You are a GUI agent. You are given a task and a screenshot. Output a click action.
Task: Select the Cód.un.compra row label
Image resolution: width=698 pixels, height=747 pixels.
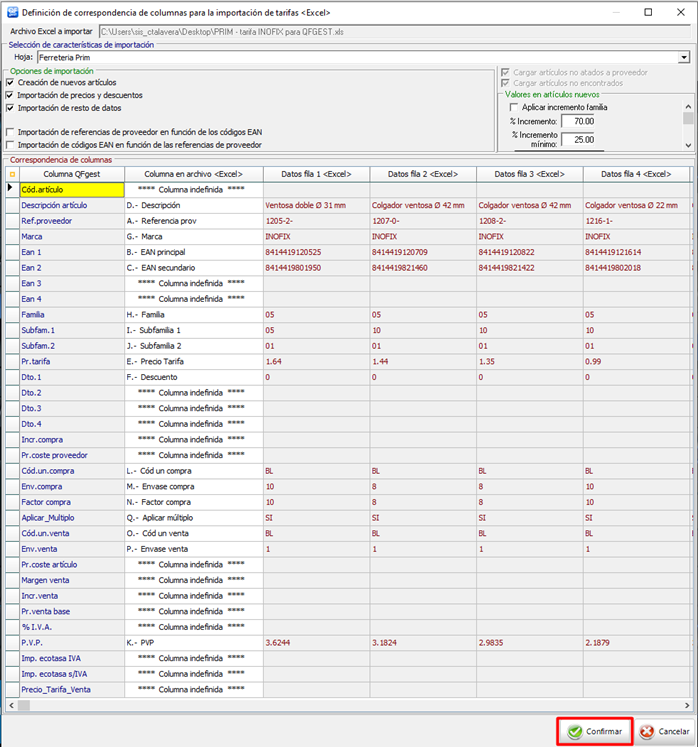[48, 471]
